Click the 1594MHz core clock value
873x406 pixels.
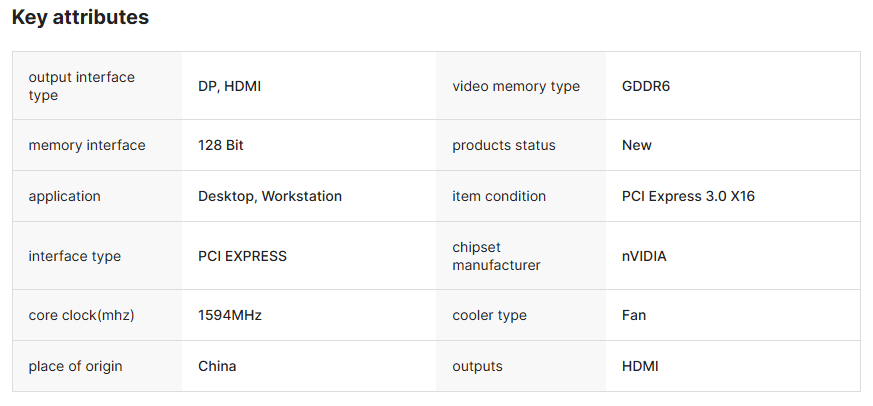pyautogui.click(x=230, y=315)
